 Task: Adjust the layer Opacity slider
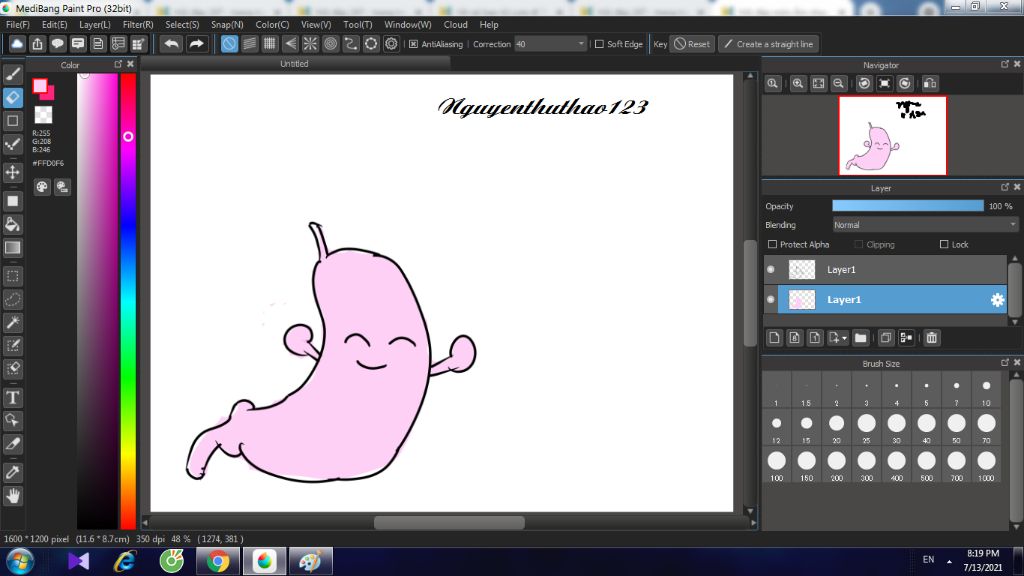click(x=908, y=206)
